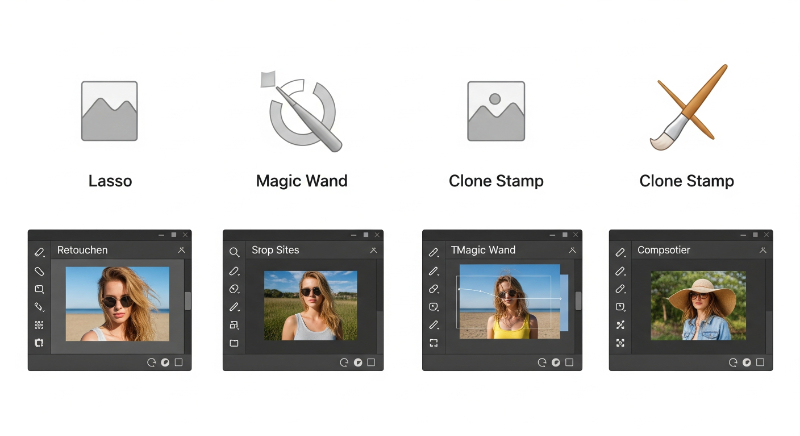
Task: Toggle the pin icon beside Retouchen title
Action: click(x=181, y=250)
